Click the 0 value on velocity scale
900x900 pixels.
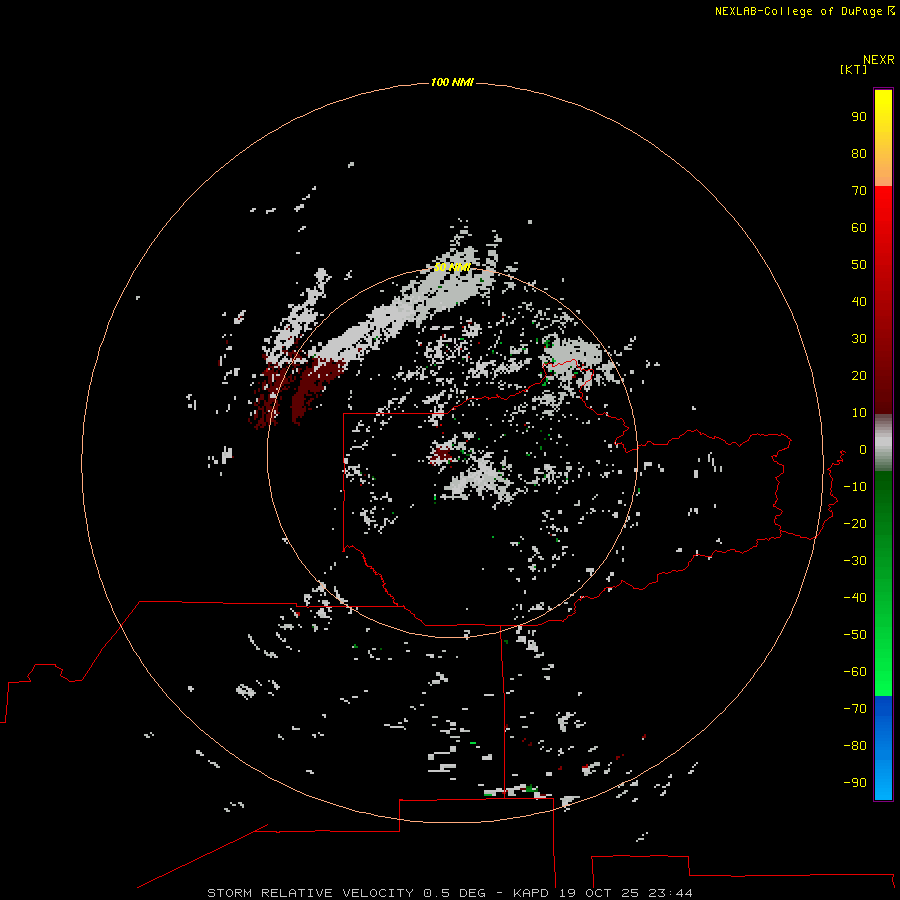(863, 450)
